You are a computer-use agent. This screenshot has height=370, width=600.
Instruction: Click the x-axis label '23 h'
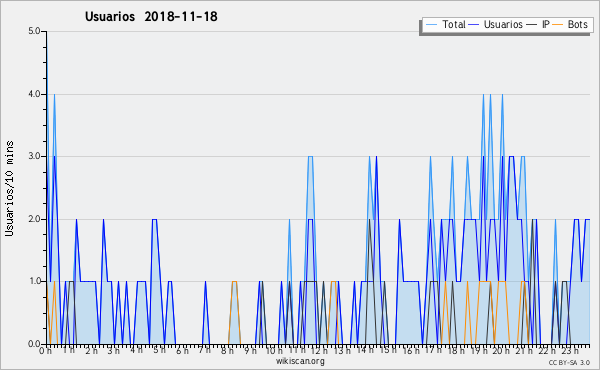point(570,351)
